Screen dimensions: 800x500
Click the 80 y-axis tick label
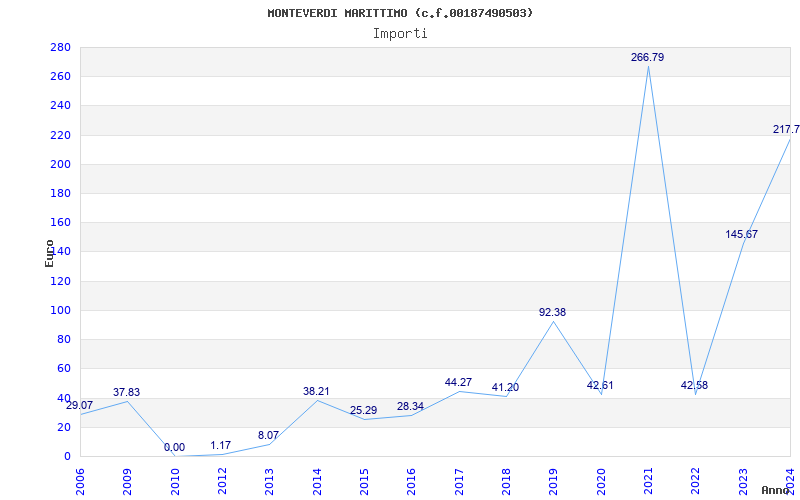tap(64, 339)
